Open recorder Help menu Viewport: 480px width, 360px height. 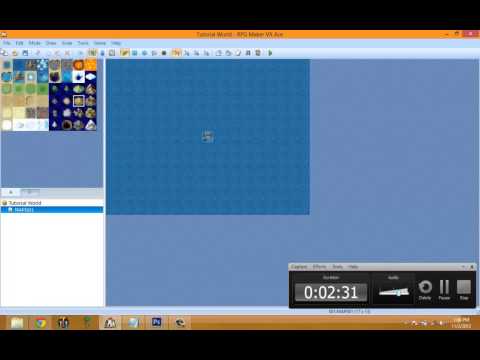[x=353, y=267]
